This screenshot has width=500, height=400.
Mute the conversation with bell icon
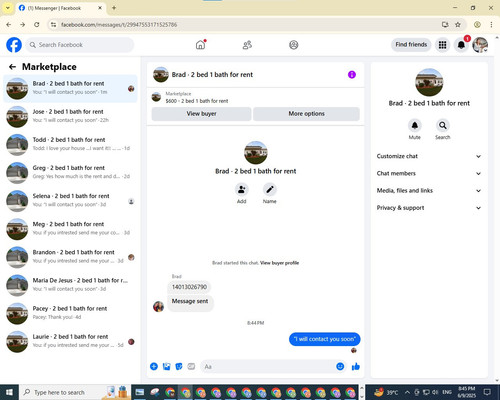(415, 125)
